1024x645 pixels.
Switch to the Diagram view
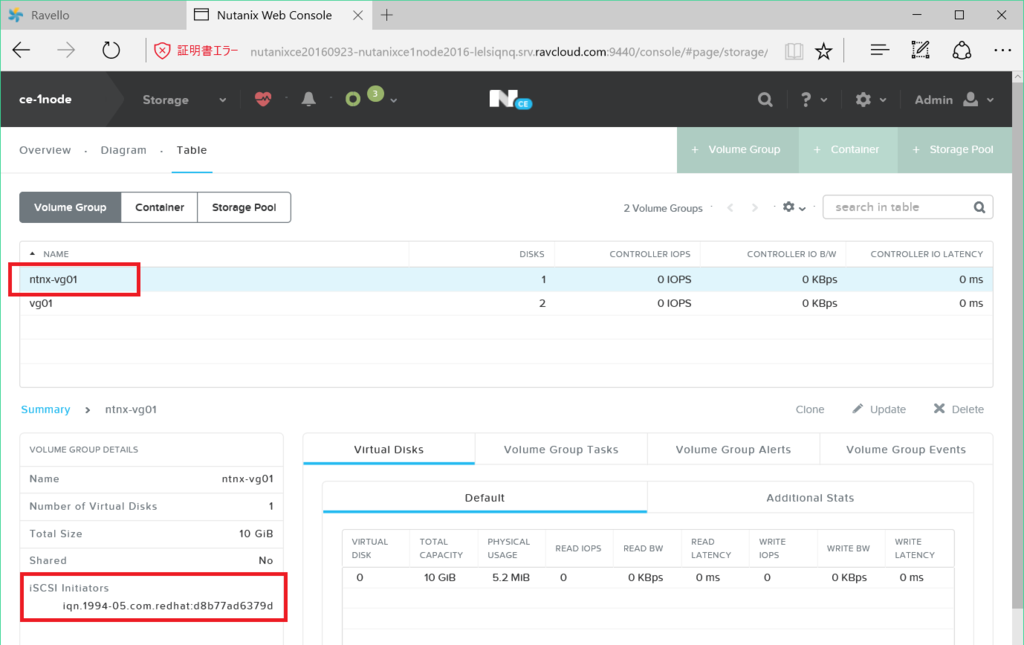pos(123,150)
